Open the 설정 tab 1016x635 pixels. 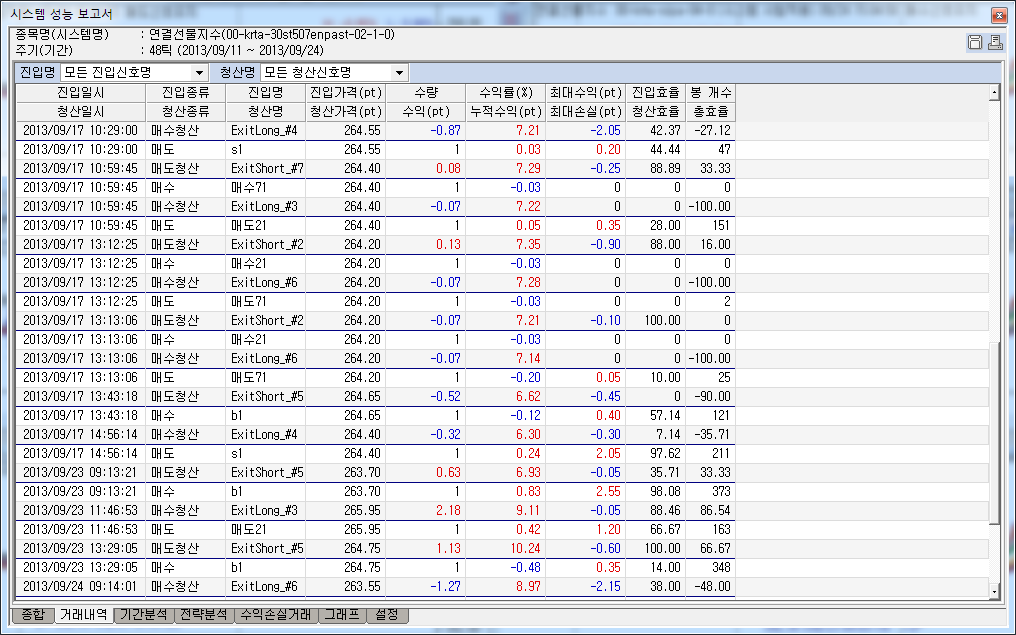point(387,615)
